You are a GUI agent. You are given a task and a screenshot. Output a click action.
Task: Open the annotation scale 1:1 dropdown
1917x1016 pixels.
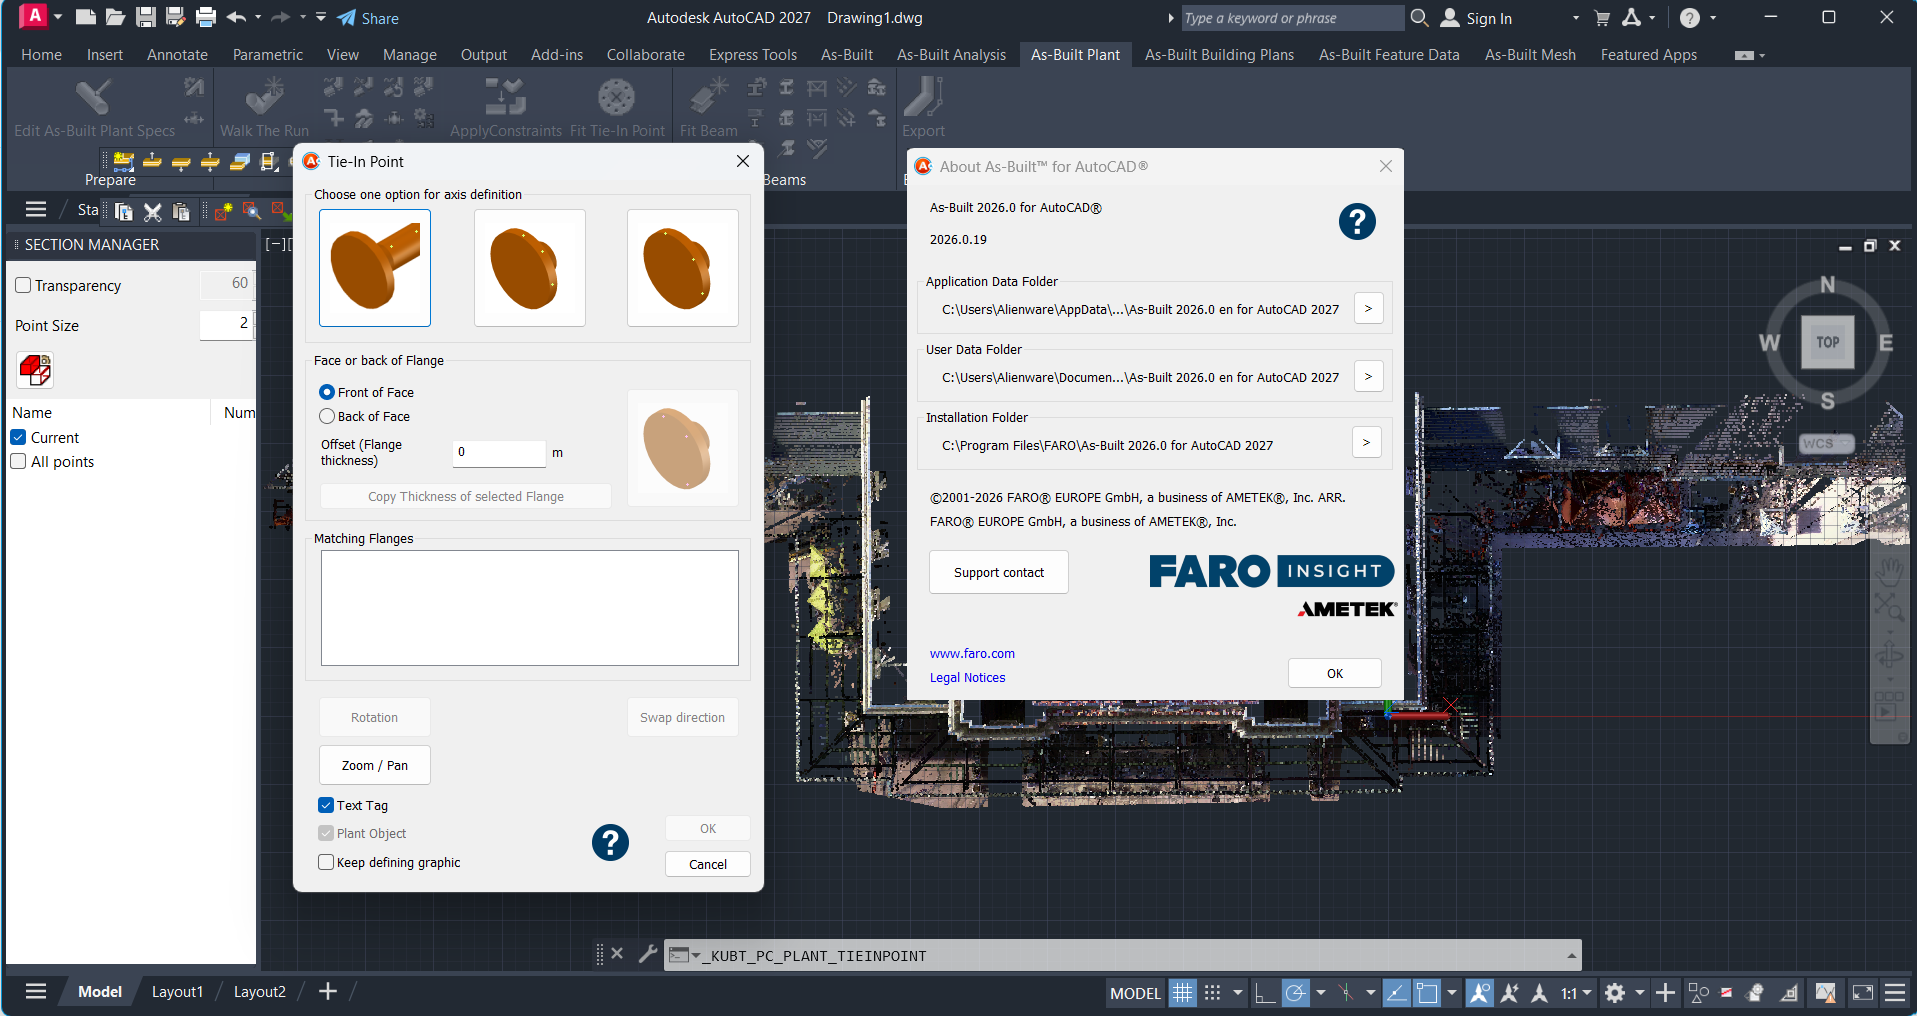pos(1576,993)
